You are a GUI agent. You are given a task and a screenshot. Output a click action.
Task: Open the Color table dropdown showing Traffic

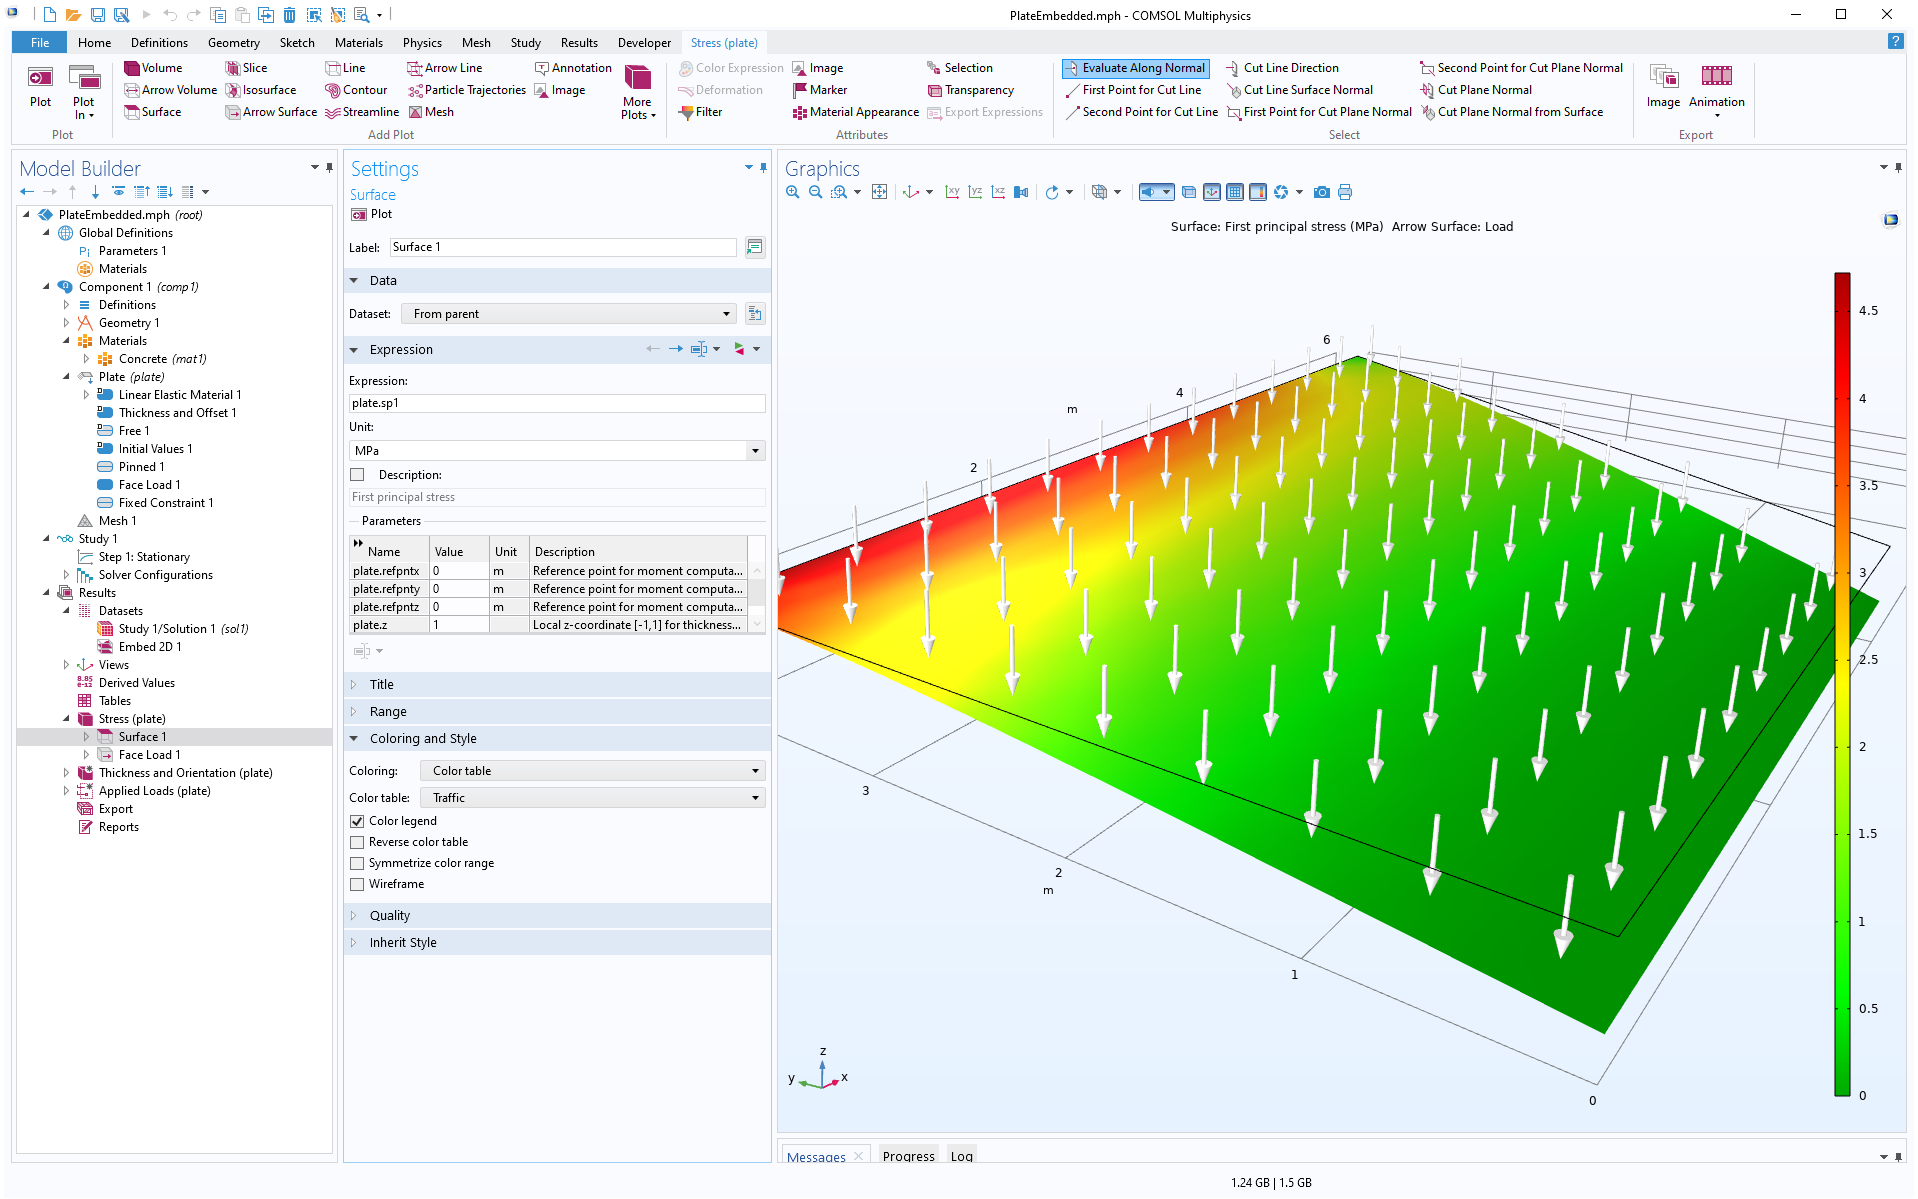pyautogui.click(x=592, y=798)
